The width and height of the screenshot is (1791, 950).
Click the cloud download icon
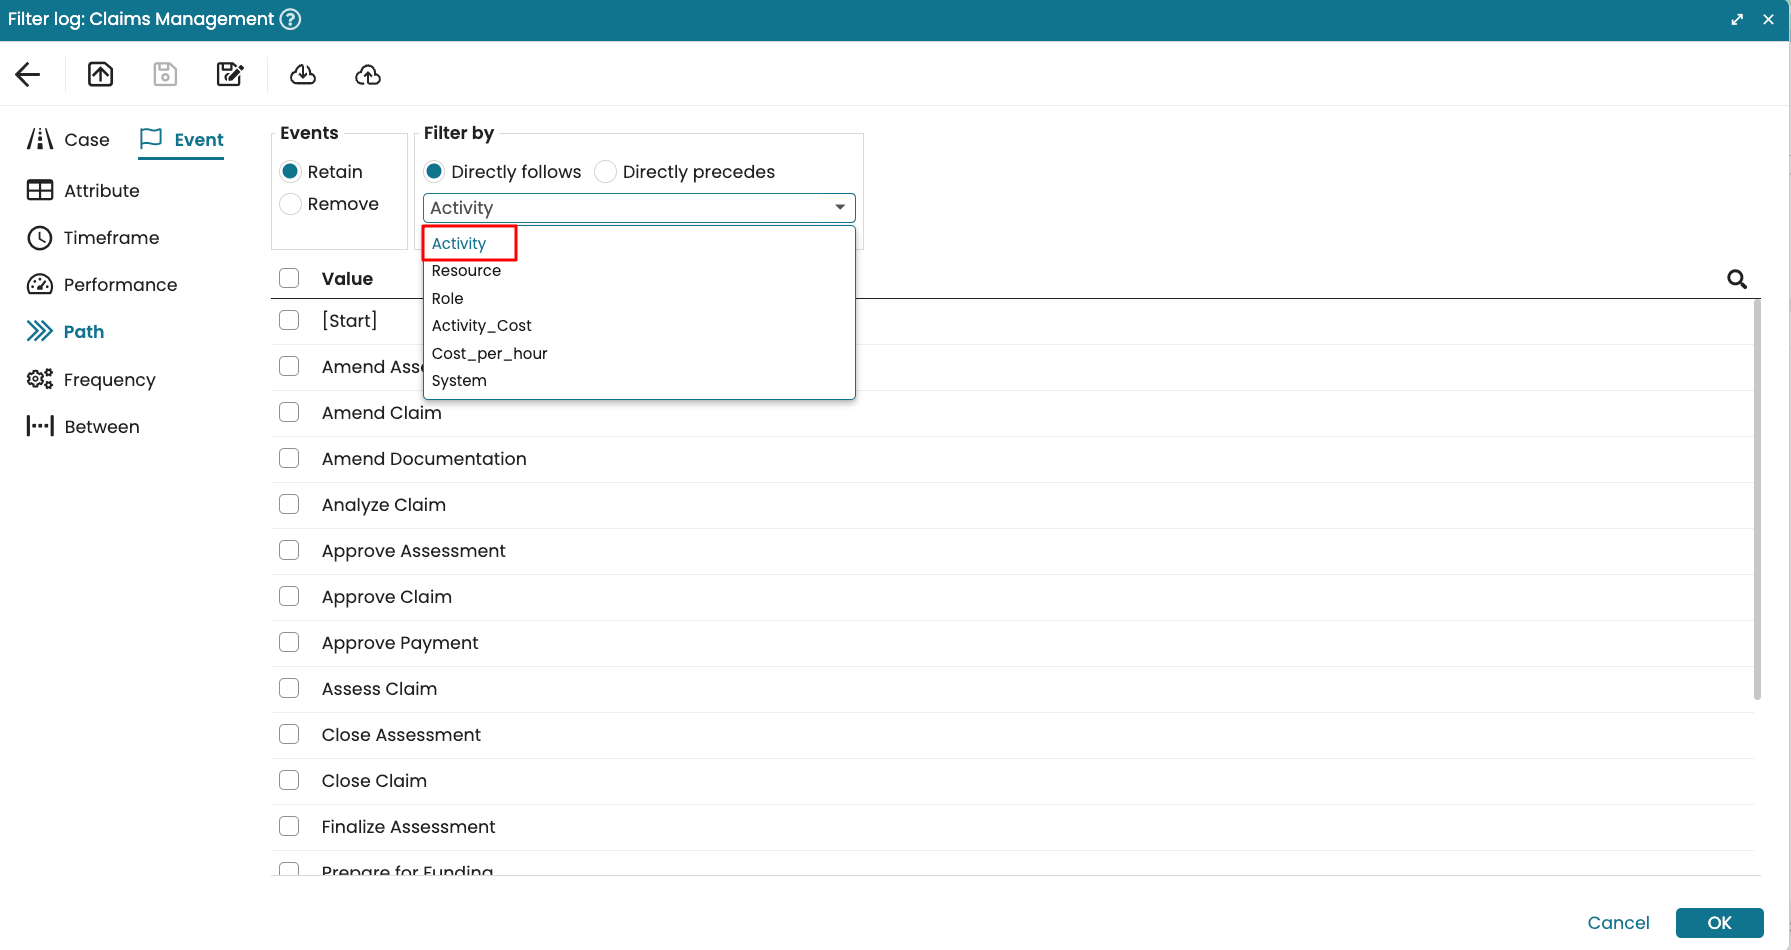tap(303, 74)
